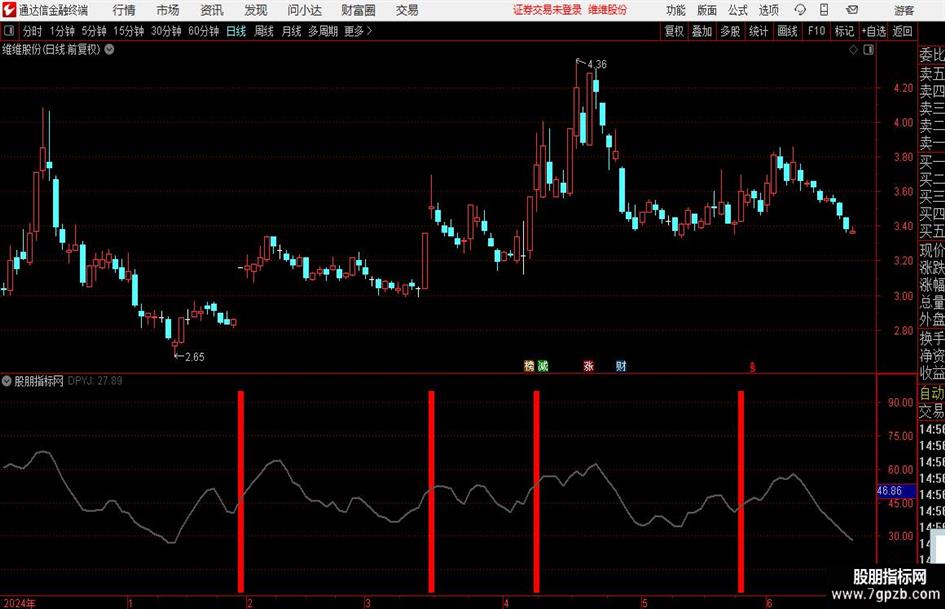The width and height of the screenshot is (945, 609).
Task: Click the 返回 back button
Action: [x=902, y=31]
